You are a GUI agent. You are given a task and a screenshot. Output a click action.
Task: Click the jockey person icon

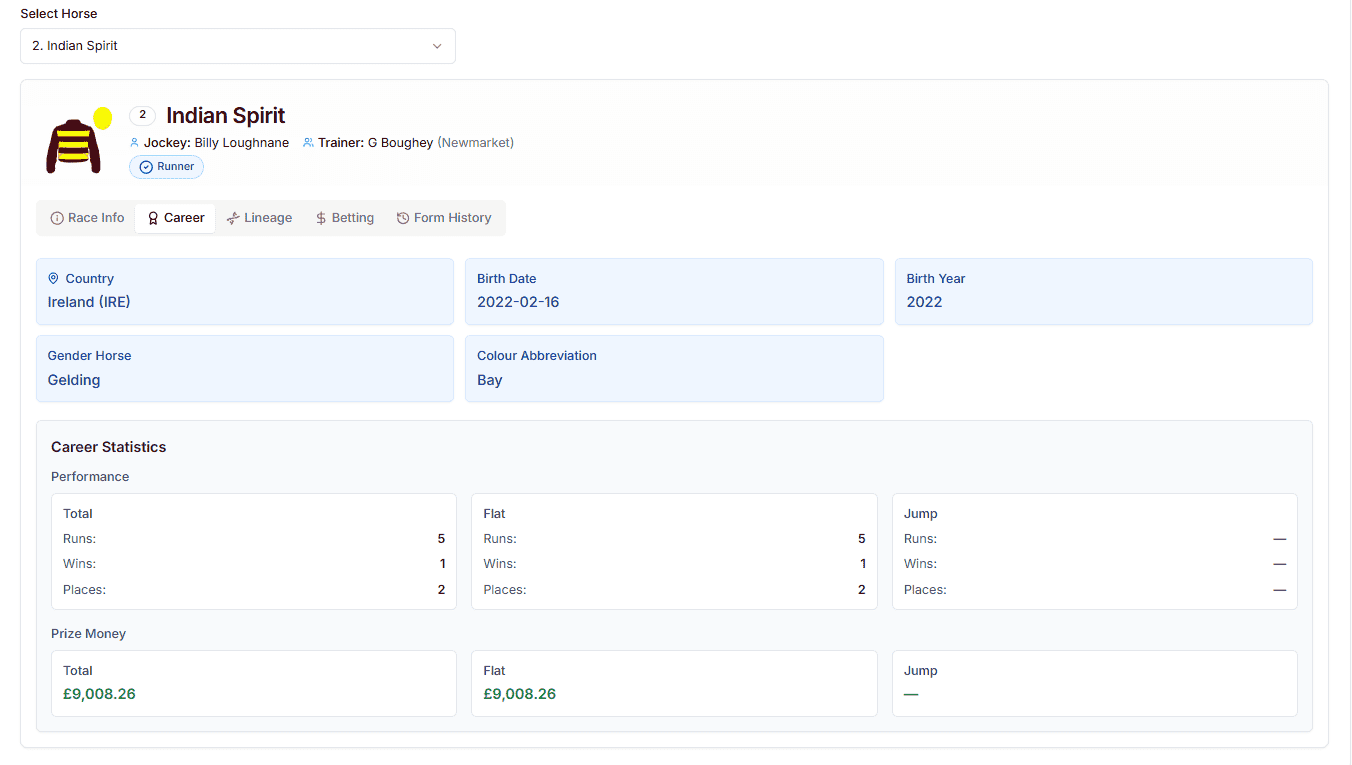(135, 143)
